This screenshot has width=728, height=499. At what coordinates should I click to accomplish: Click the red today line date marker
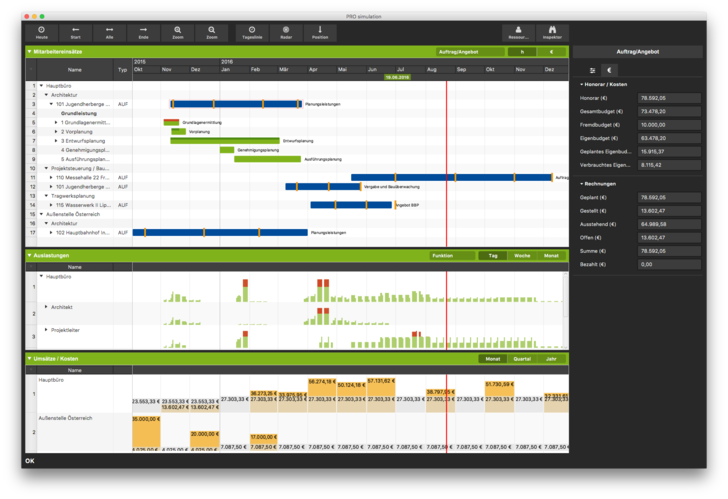397,76
